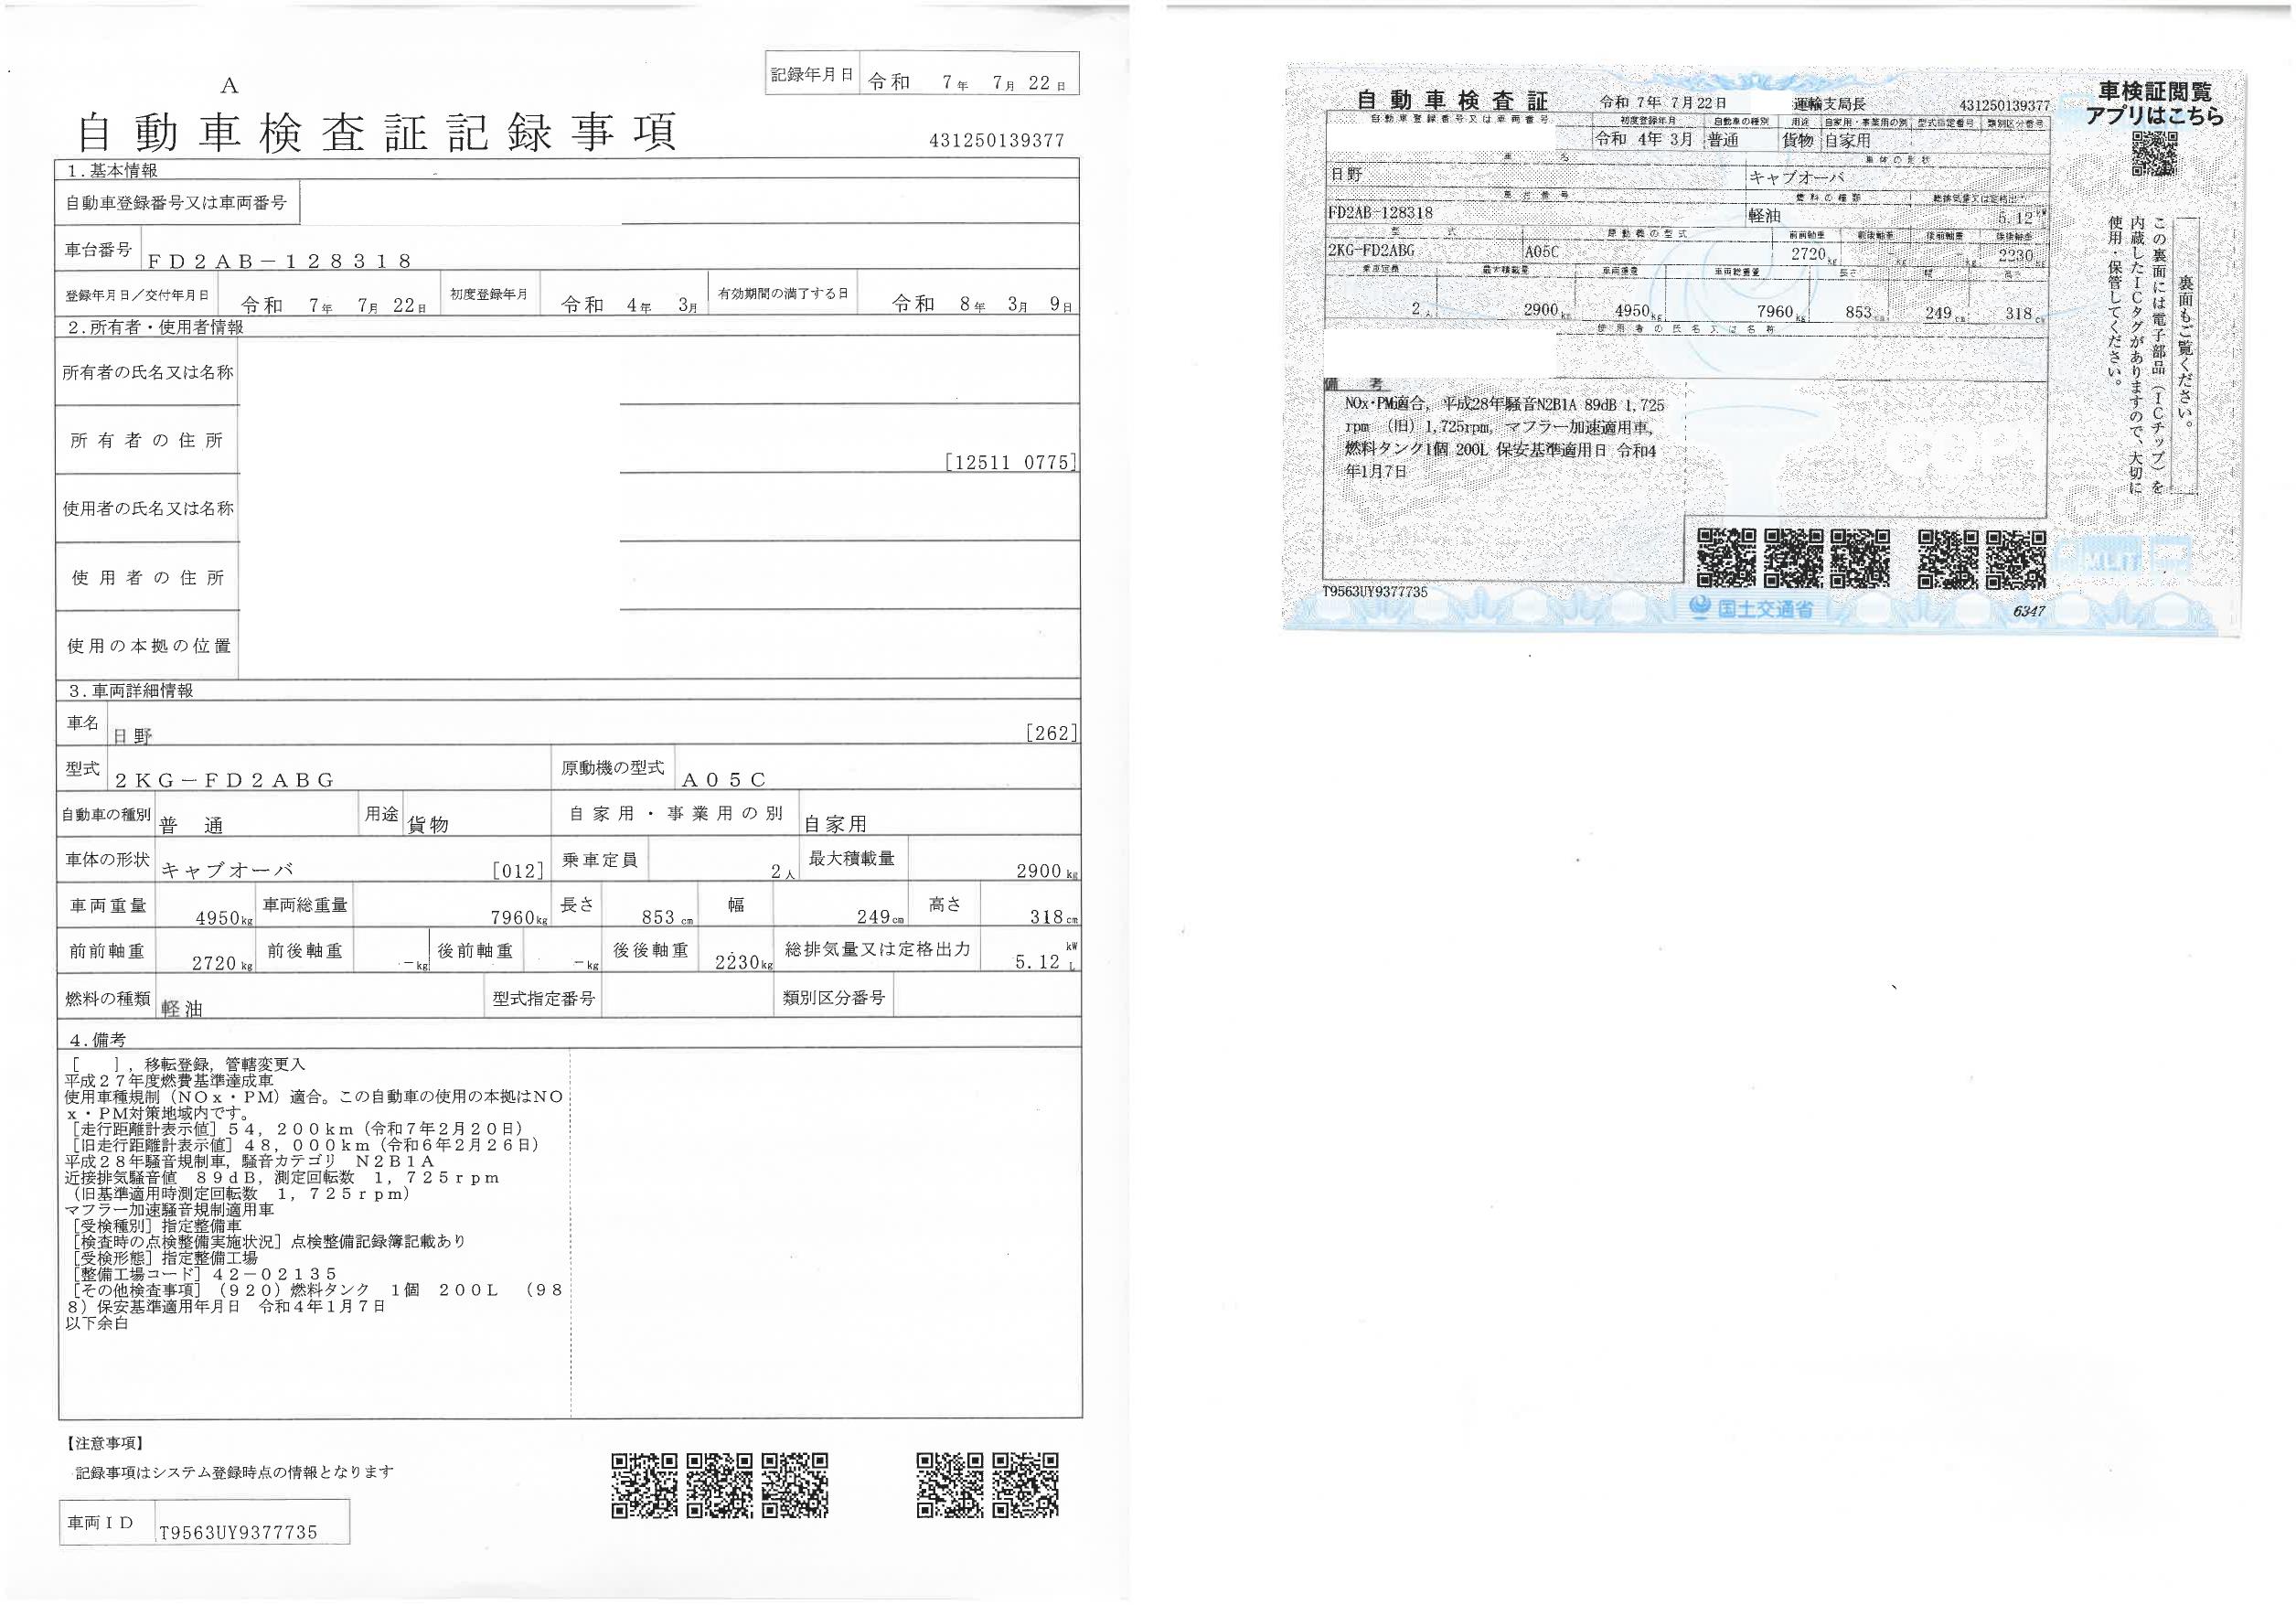Click the 燃料の種類 label on the record sheet
This screenshot has height=1605, width=2296.
click(x=108, y=998)
